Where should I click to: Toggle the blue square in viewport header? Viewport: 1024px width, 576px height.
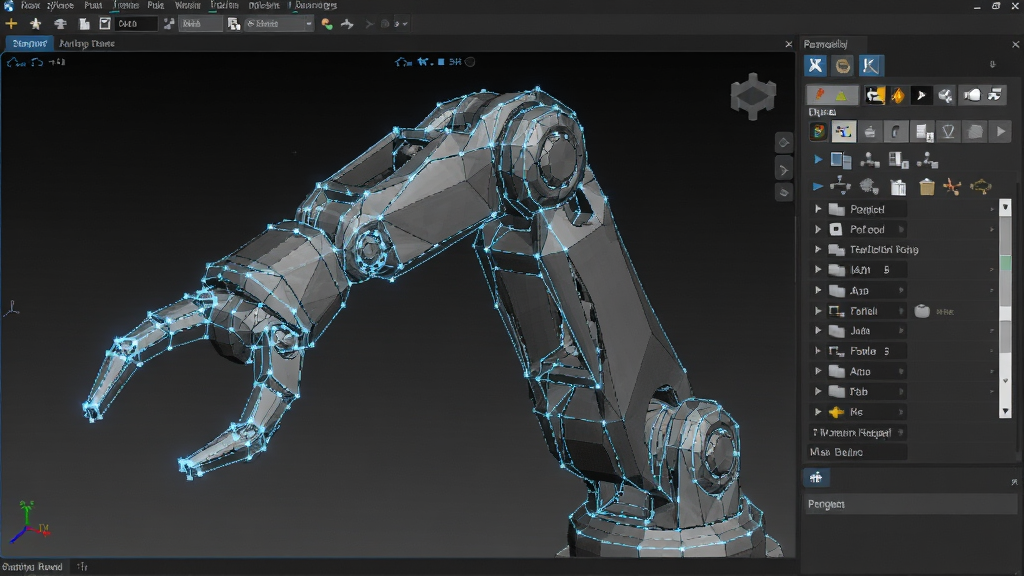coord(441,62)
